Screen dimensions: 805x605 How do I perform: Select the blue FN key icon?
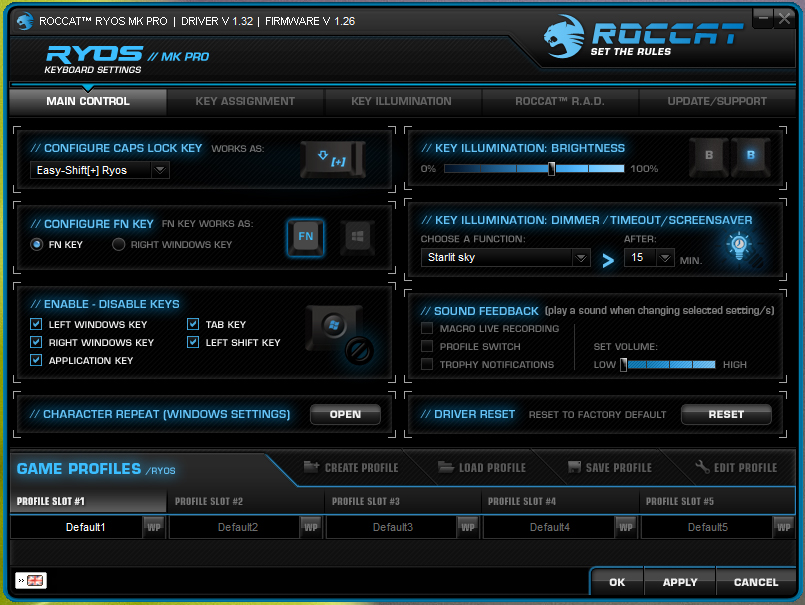[305, 237]
